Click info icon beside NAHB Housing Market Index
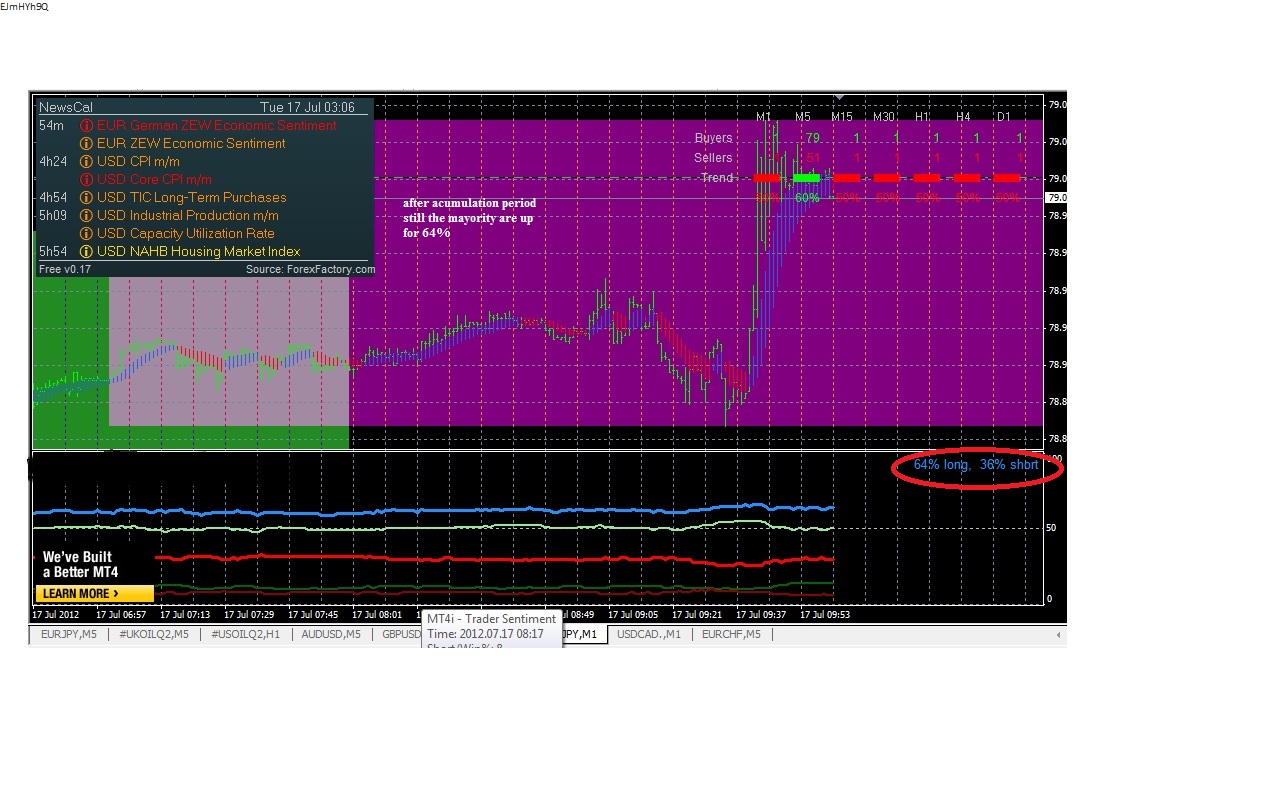Viewport: 1280px width, 800px height. tap(87, 252)
